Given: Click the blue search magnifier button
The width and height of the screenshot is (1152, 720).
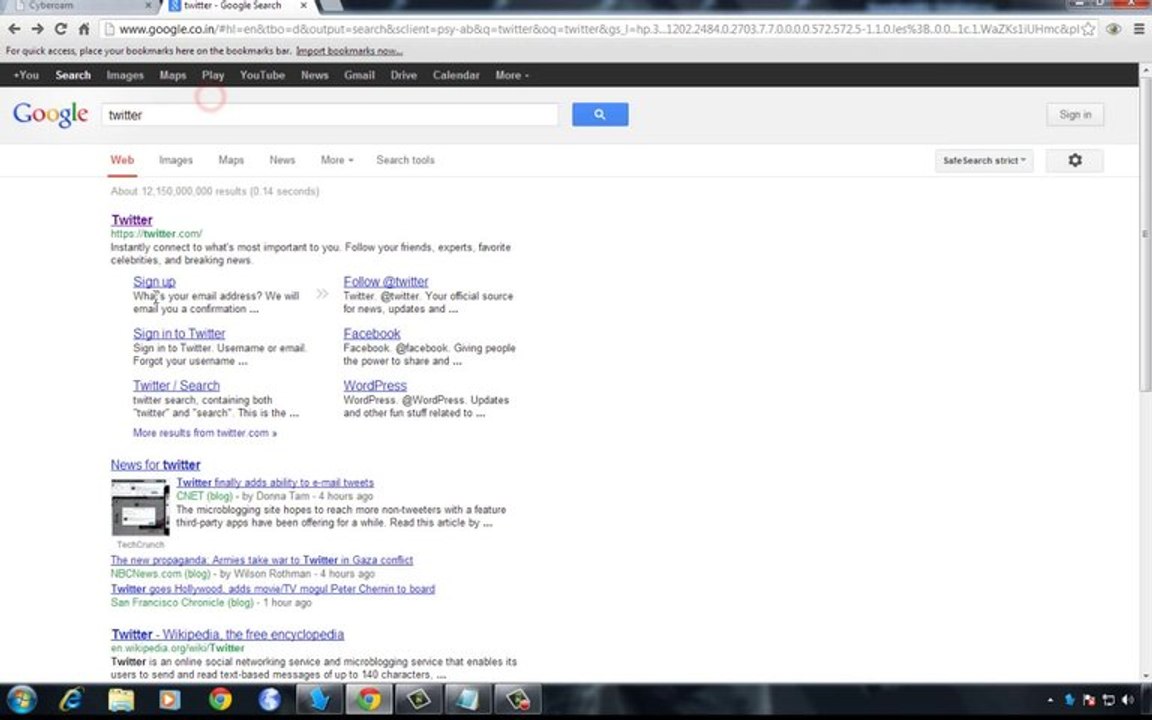Looking at the screenshot, I should pos(600,115).
